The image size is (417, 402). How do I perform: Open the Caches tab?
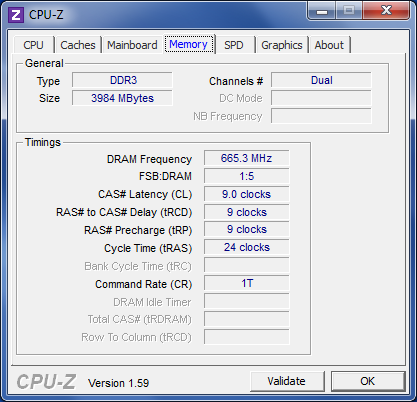click(78, 45)
